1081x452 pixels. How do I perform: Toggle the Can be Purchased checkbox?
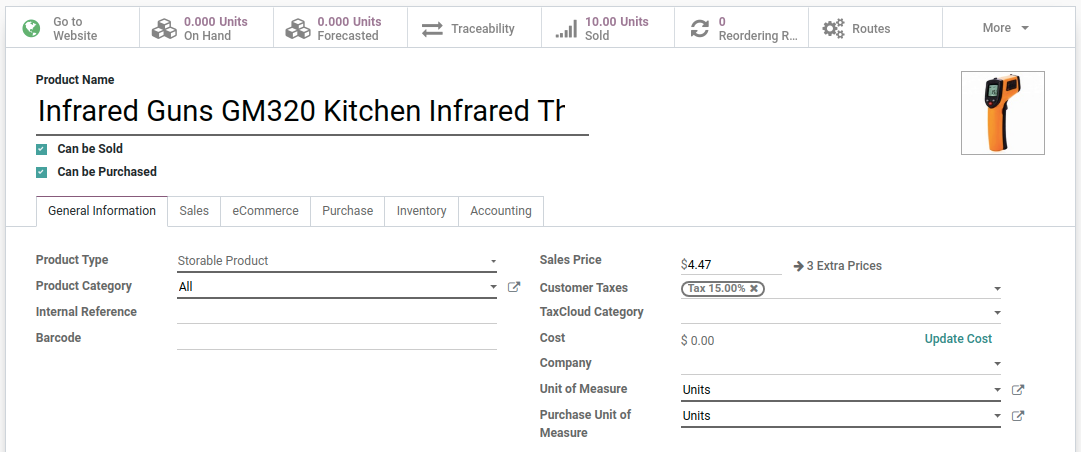(x=42, y=172)
